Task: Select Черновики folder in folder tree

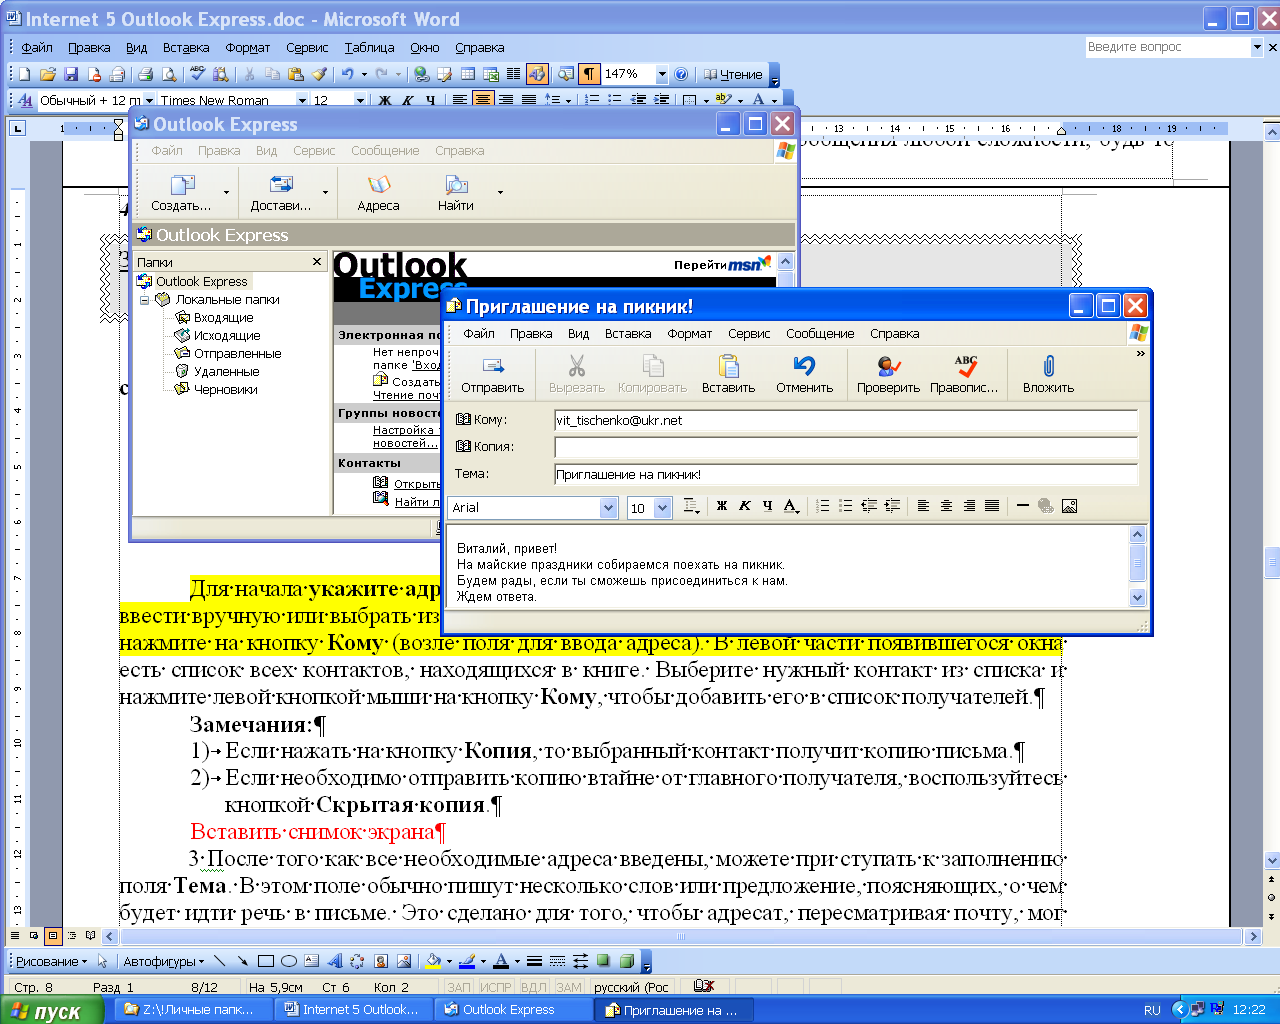Action: tap(225, 389)
